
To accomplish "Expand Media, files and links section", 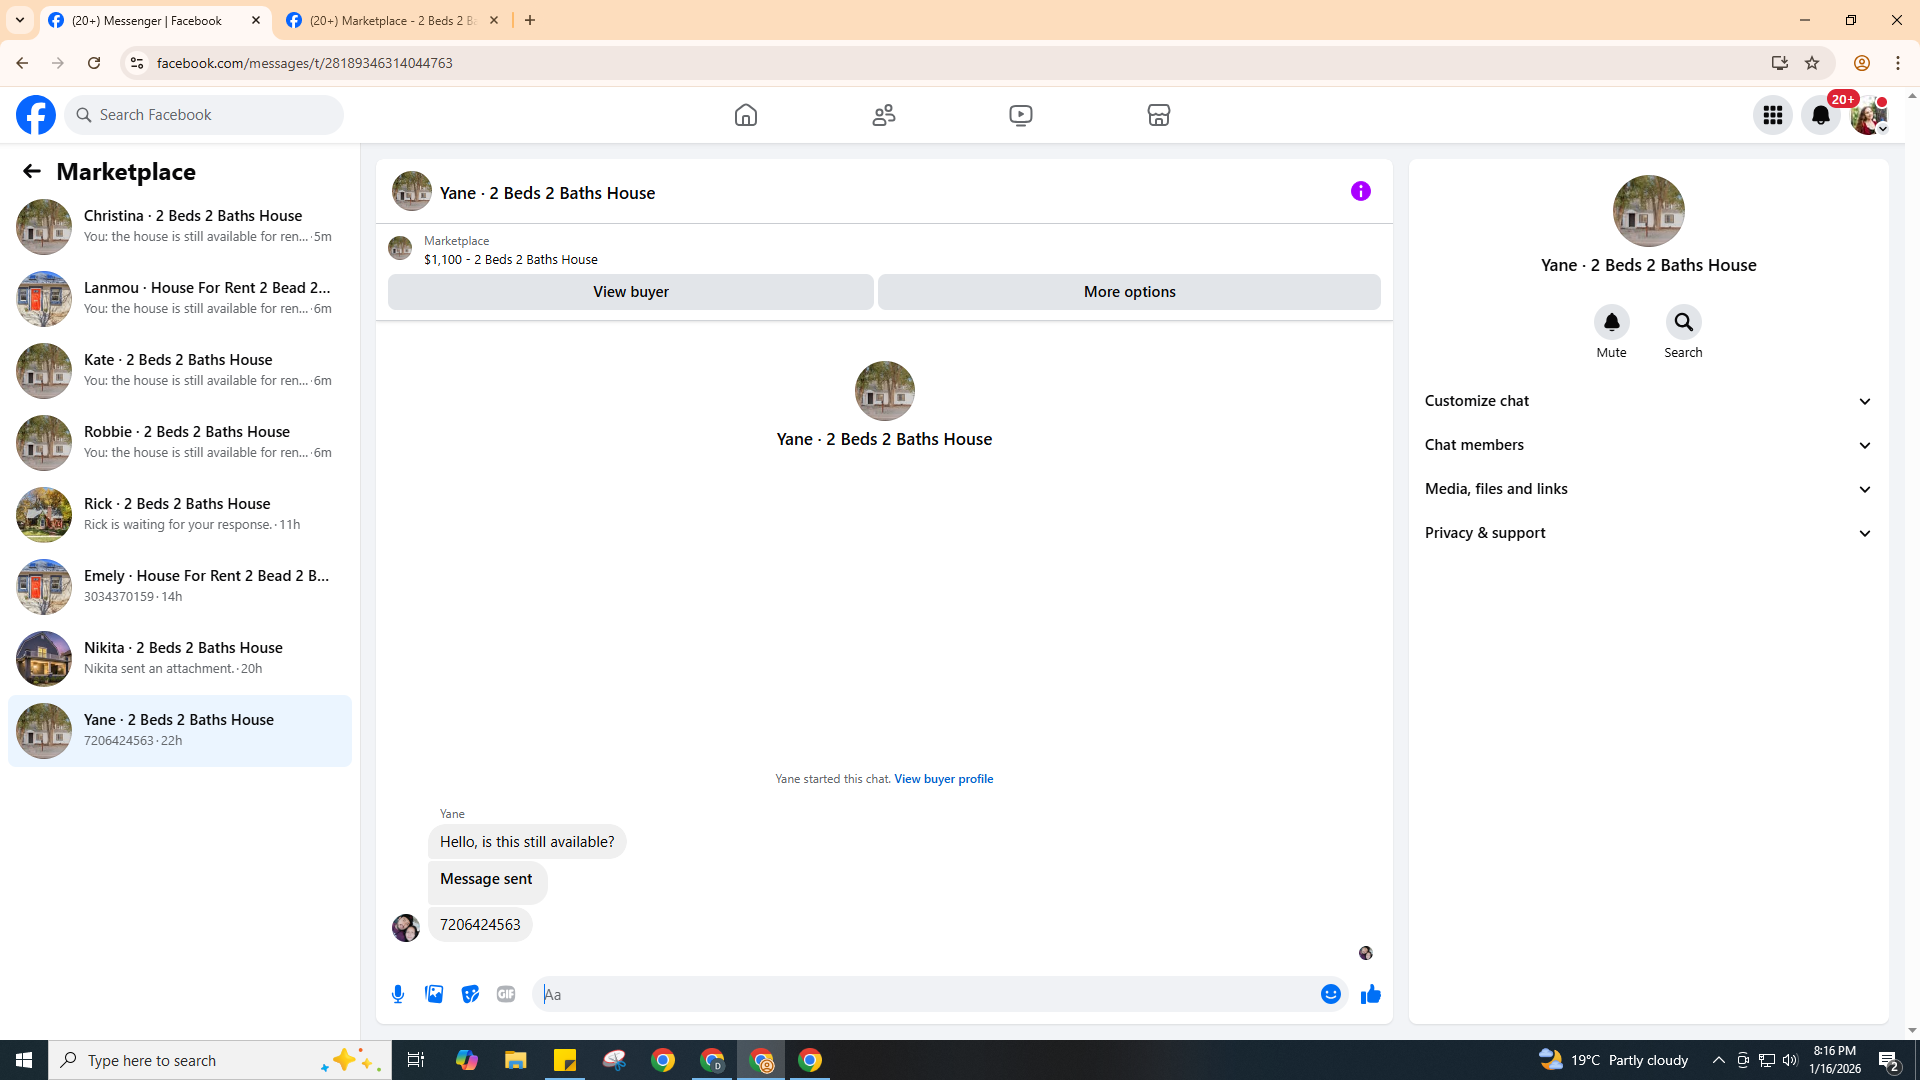I will click(x=1647, y=489).
